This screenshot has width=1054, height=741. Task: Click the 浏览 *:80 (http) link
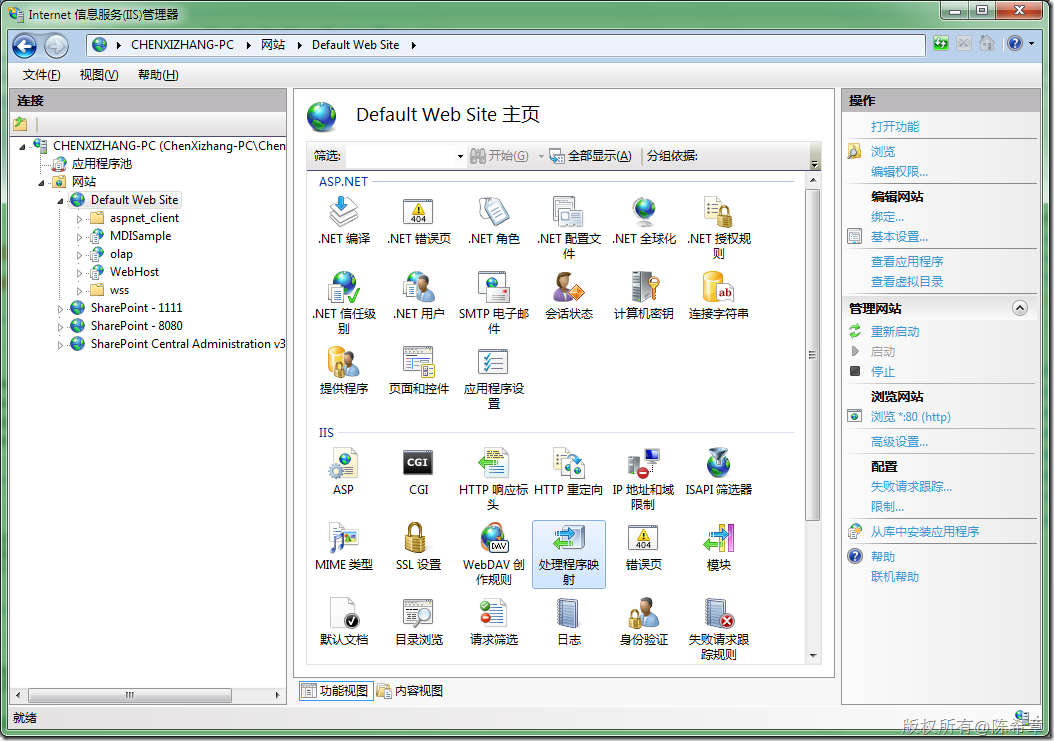[x=910, y=417]
